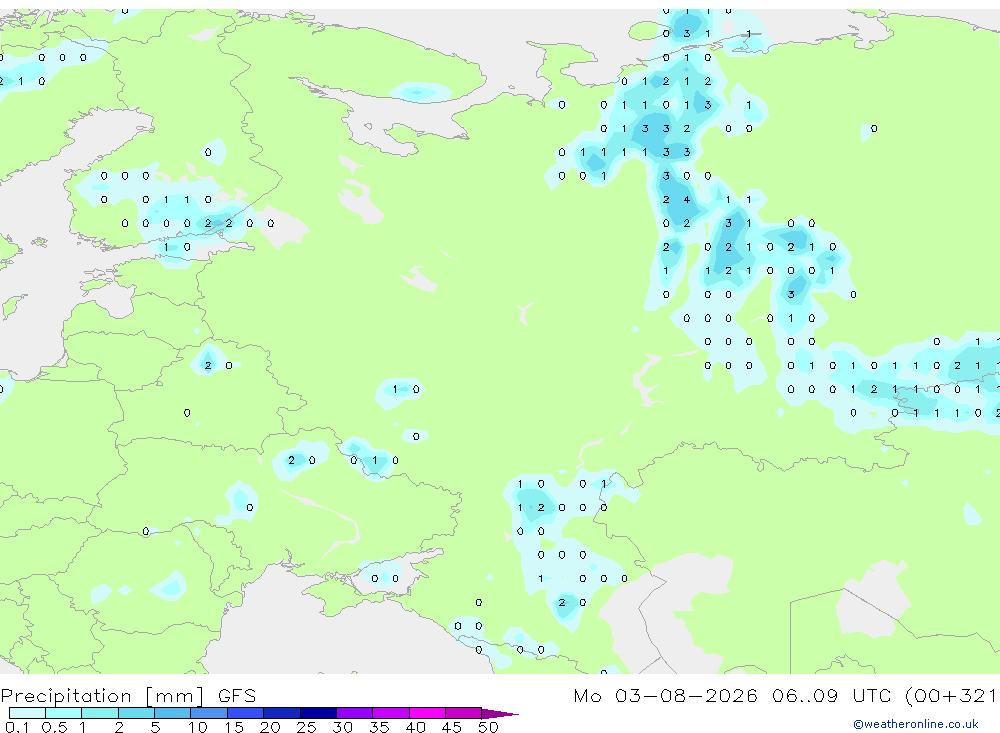This screenshot has height=733, width=1000.
Task: Pick the 10–15 mm blue legend swatch
Action: point(209,713)
